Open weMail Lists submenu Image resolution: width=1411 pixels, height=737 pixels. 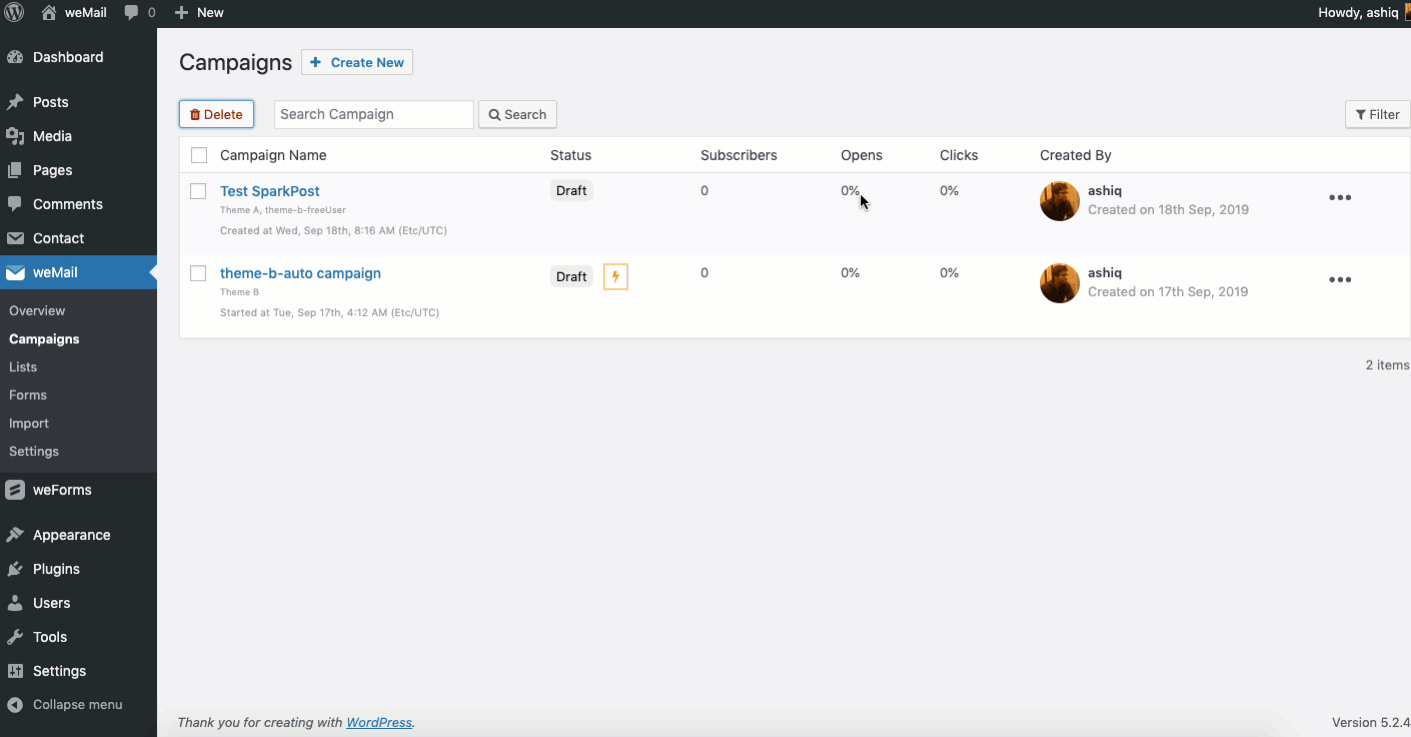pyautogui.click(x=23, y=367)
